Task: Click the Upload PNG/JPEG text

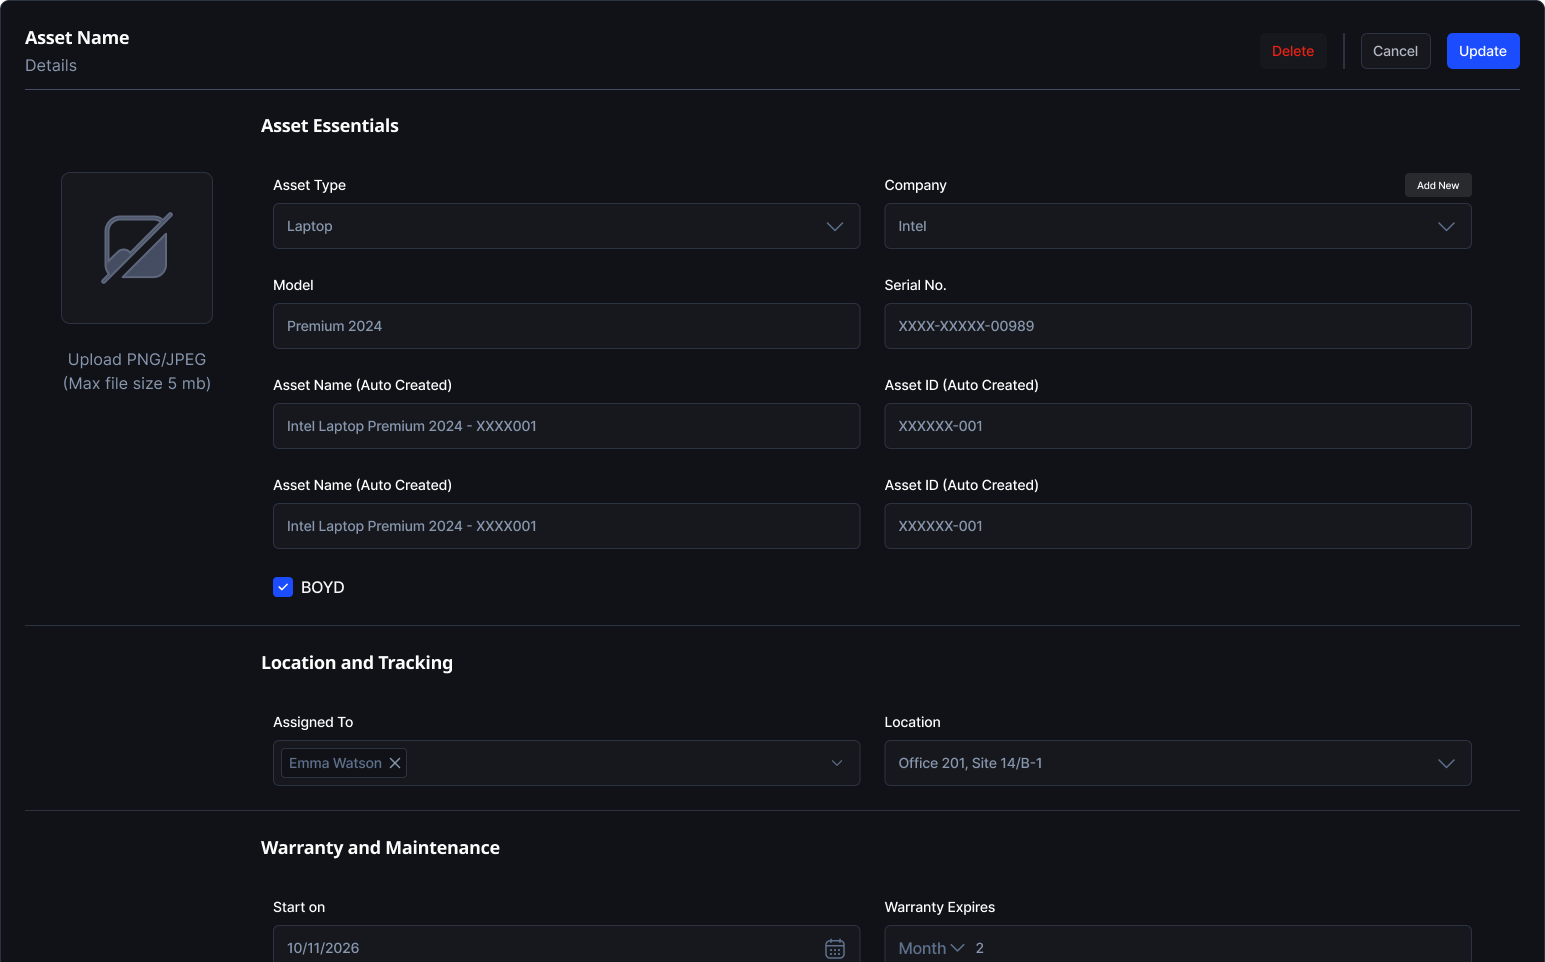Action: pos(137,360)
